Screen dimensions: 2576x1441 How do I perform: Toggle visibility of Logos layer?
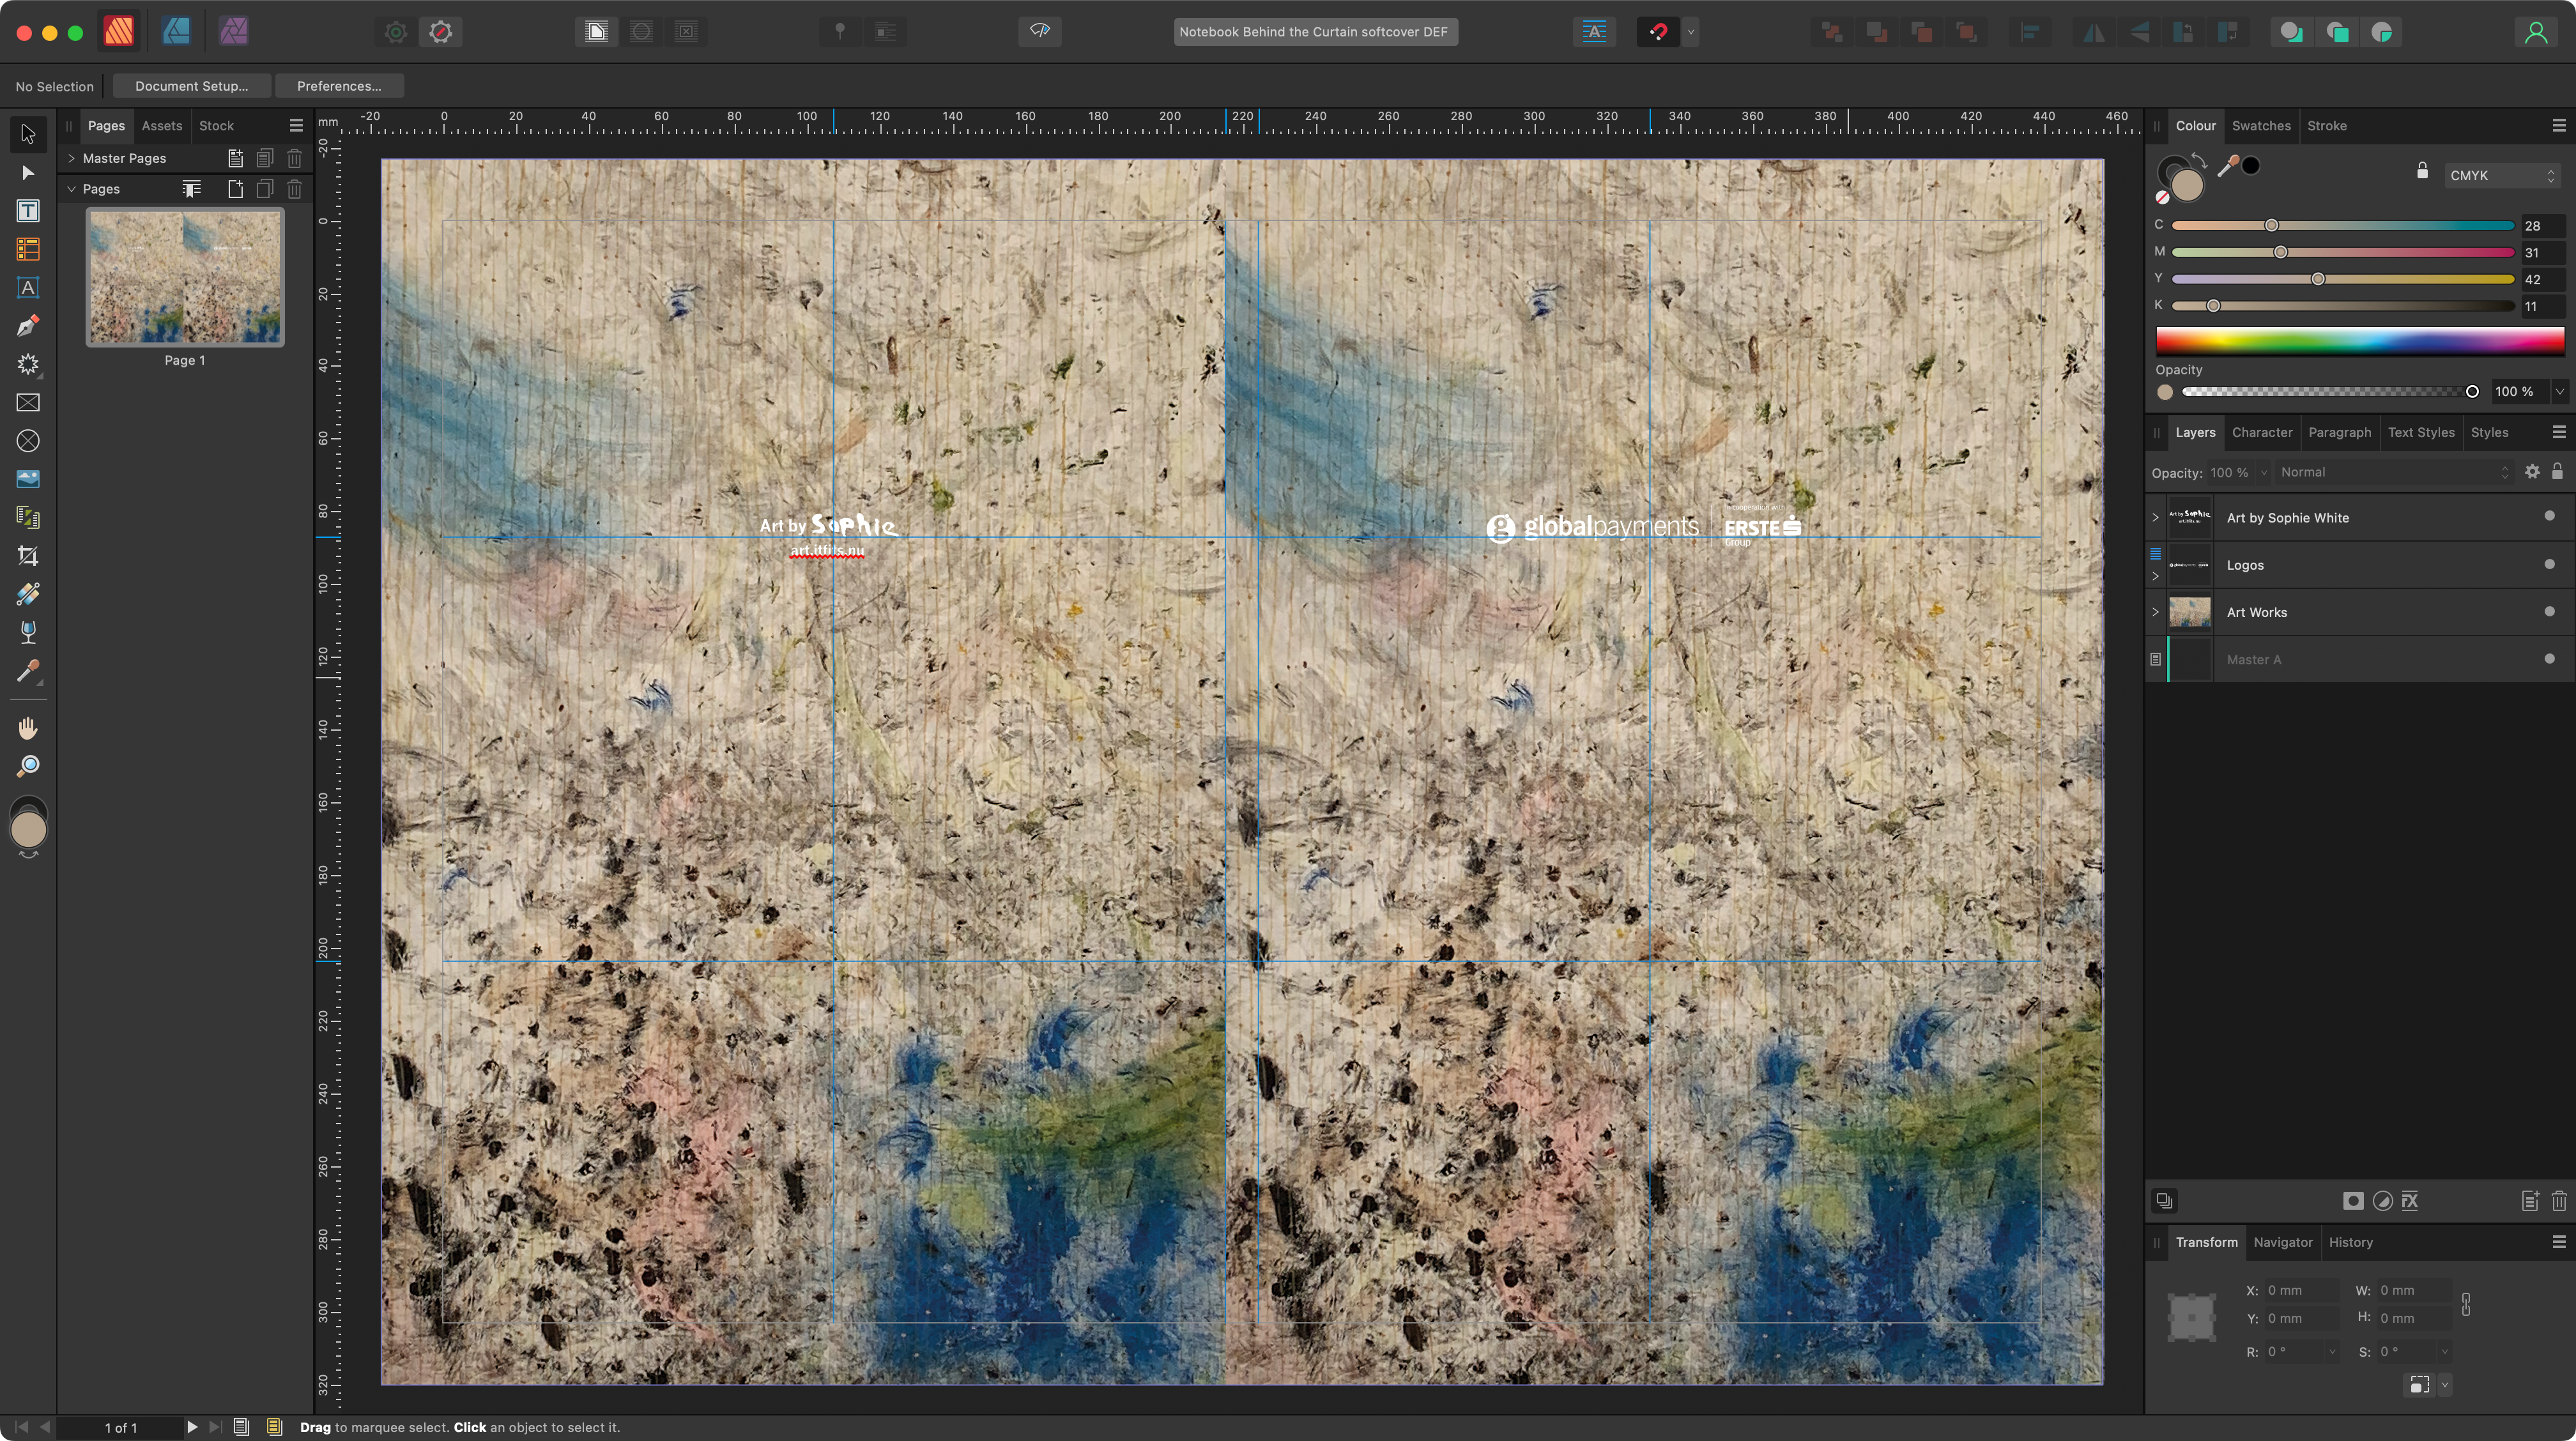(2549, 564)
